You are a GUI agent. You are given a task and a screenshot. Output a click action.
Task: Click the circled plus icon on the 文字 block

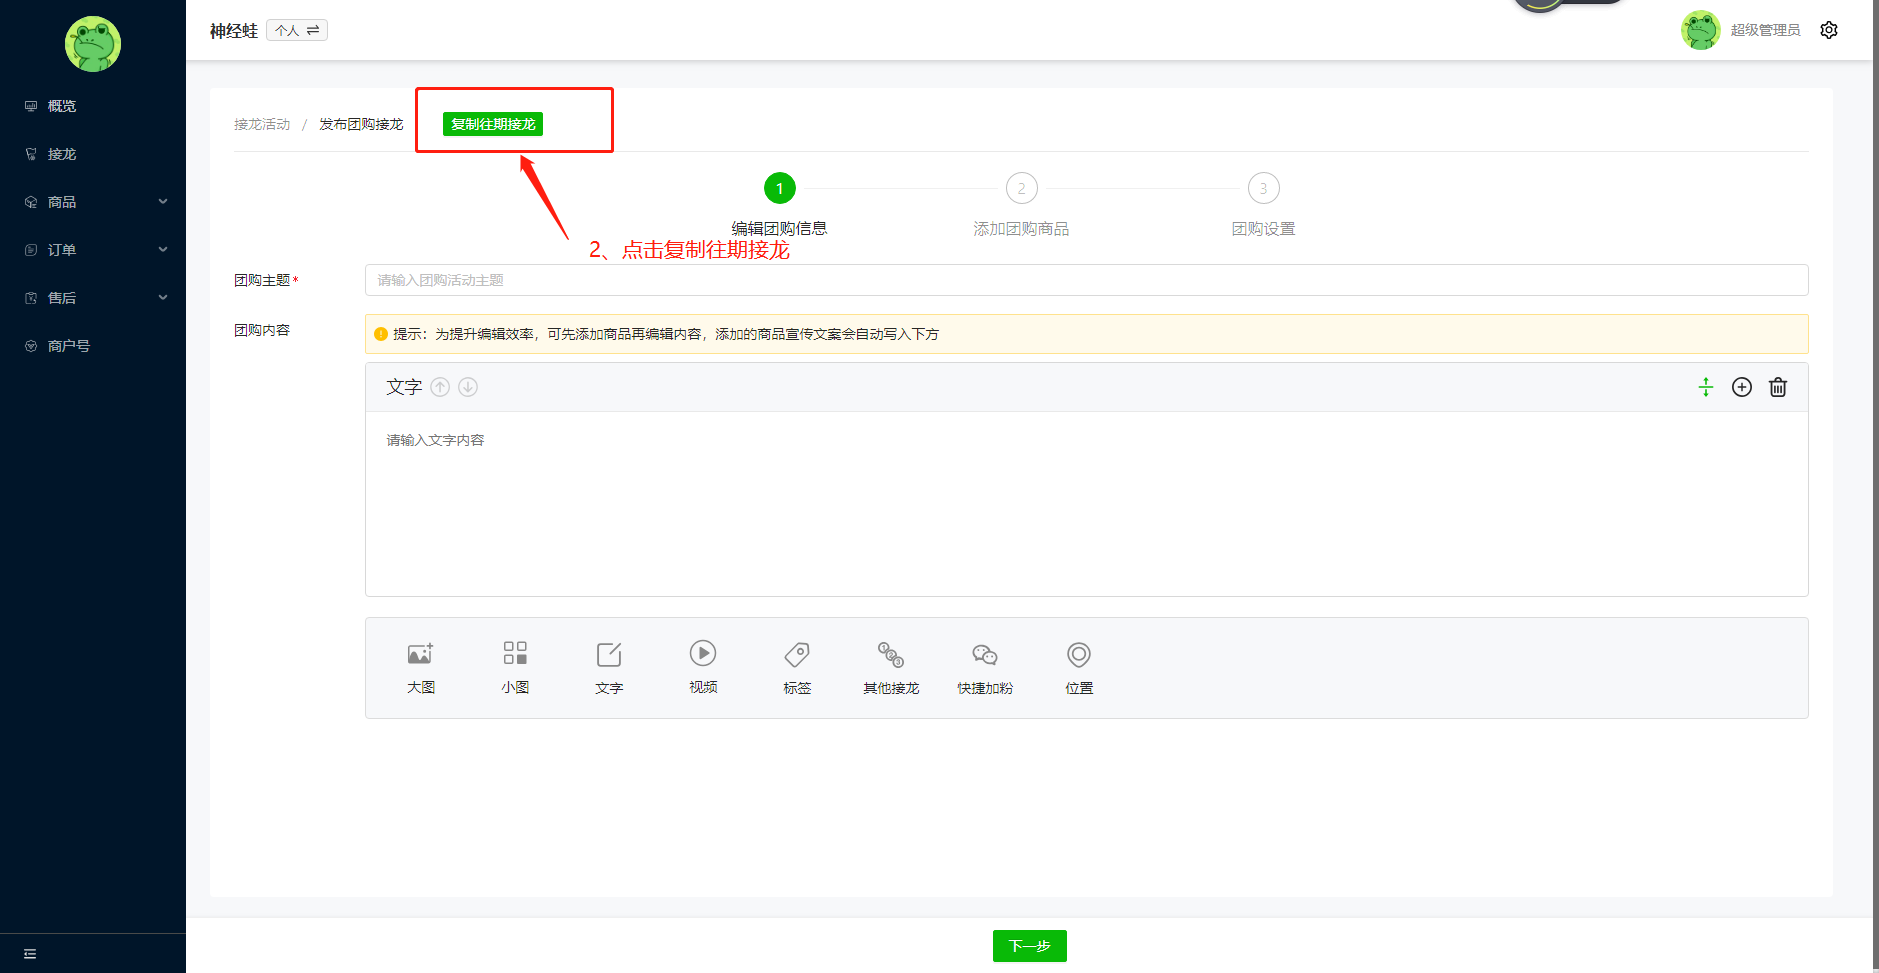[1742, 387]
